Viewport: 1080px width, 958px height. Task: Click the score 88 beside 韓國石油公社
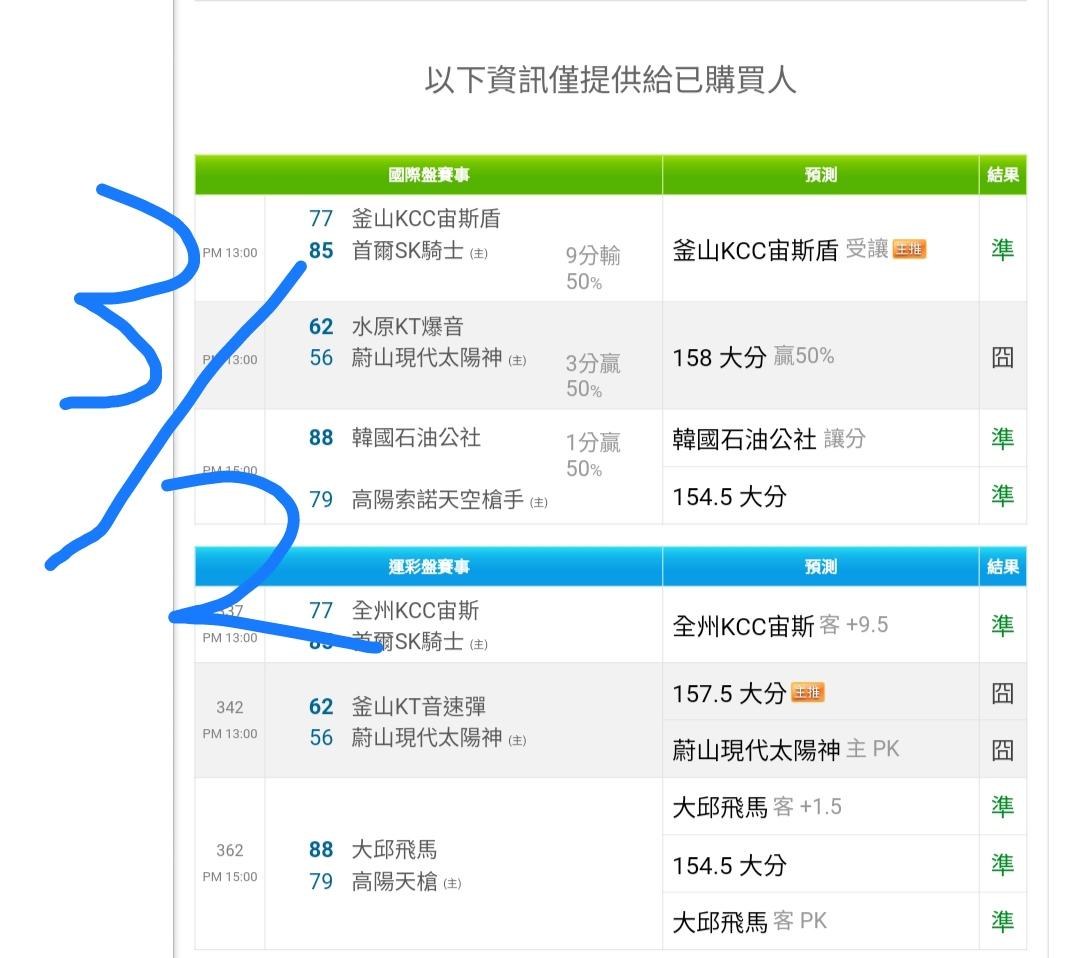(x=321, y=437)
